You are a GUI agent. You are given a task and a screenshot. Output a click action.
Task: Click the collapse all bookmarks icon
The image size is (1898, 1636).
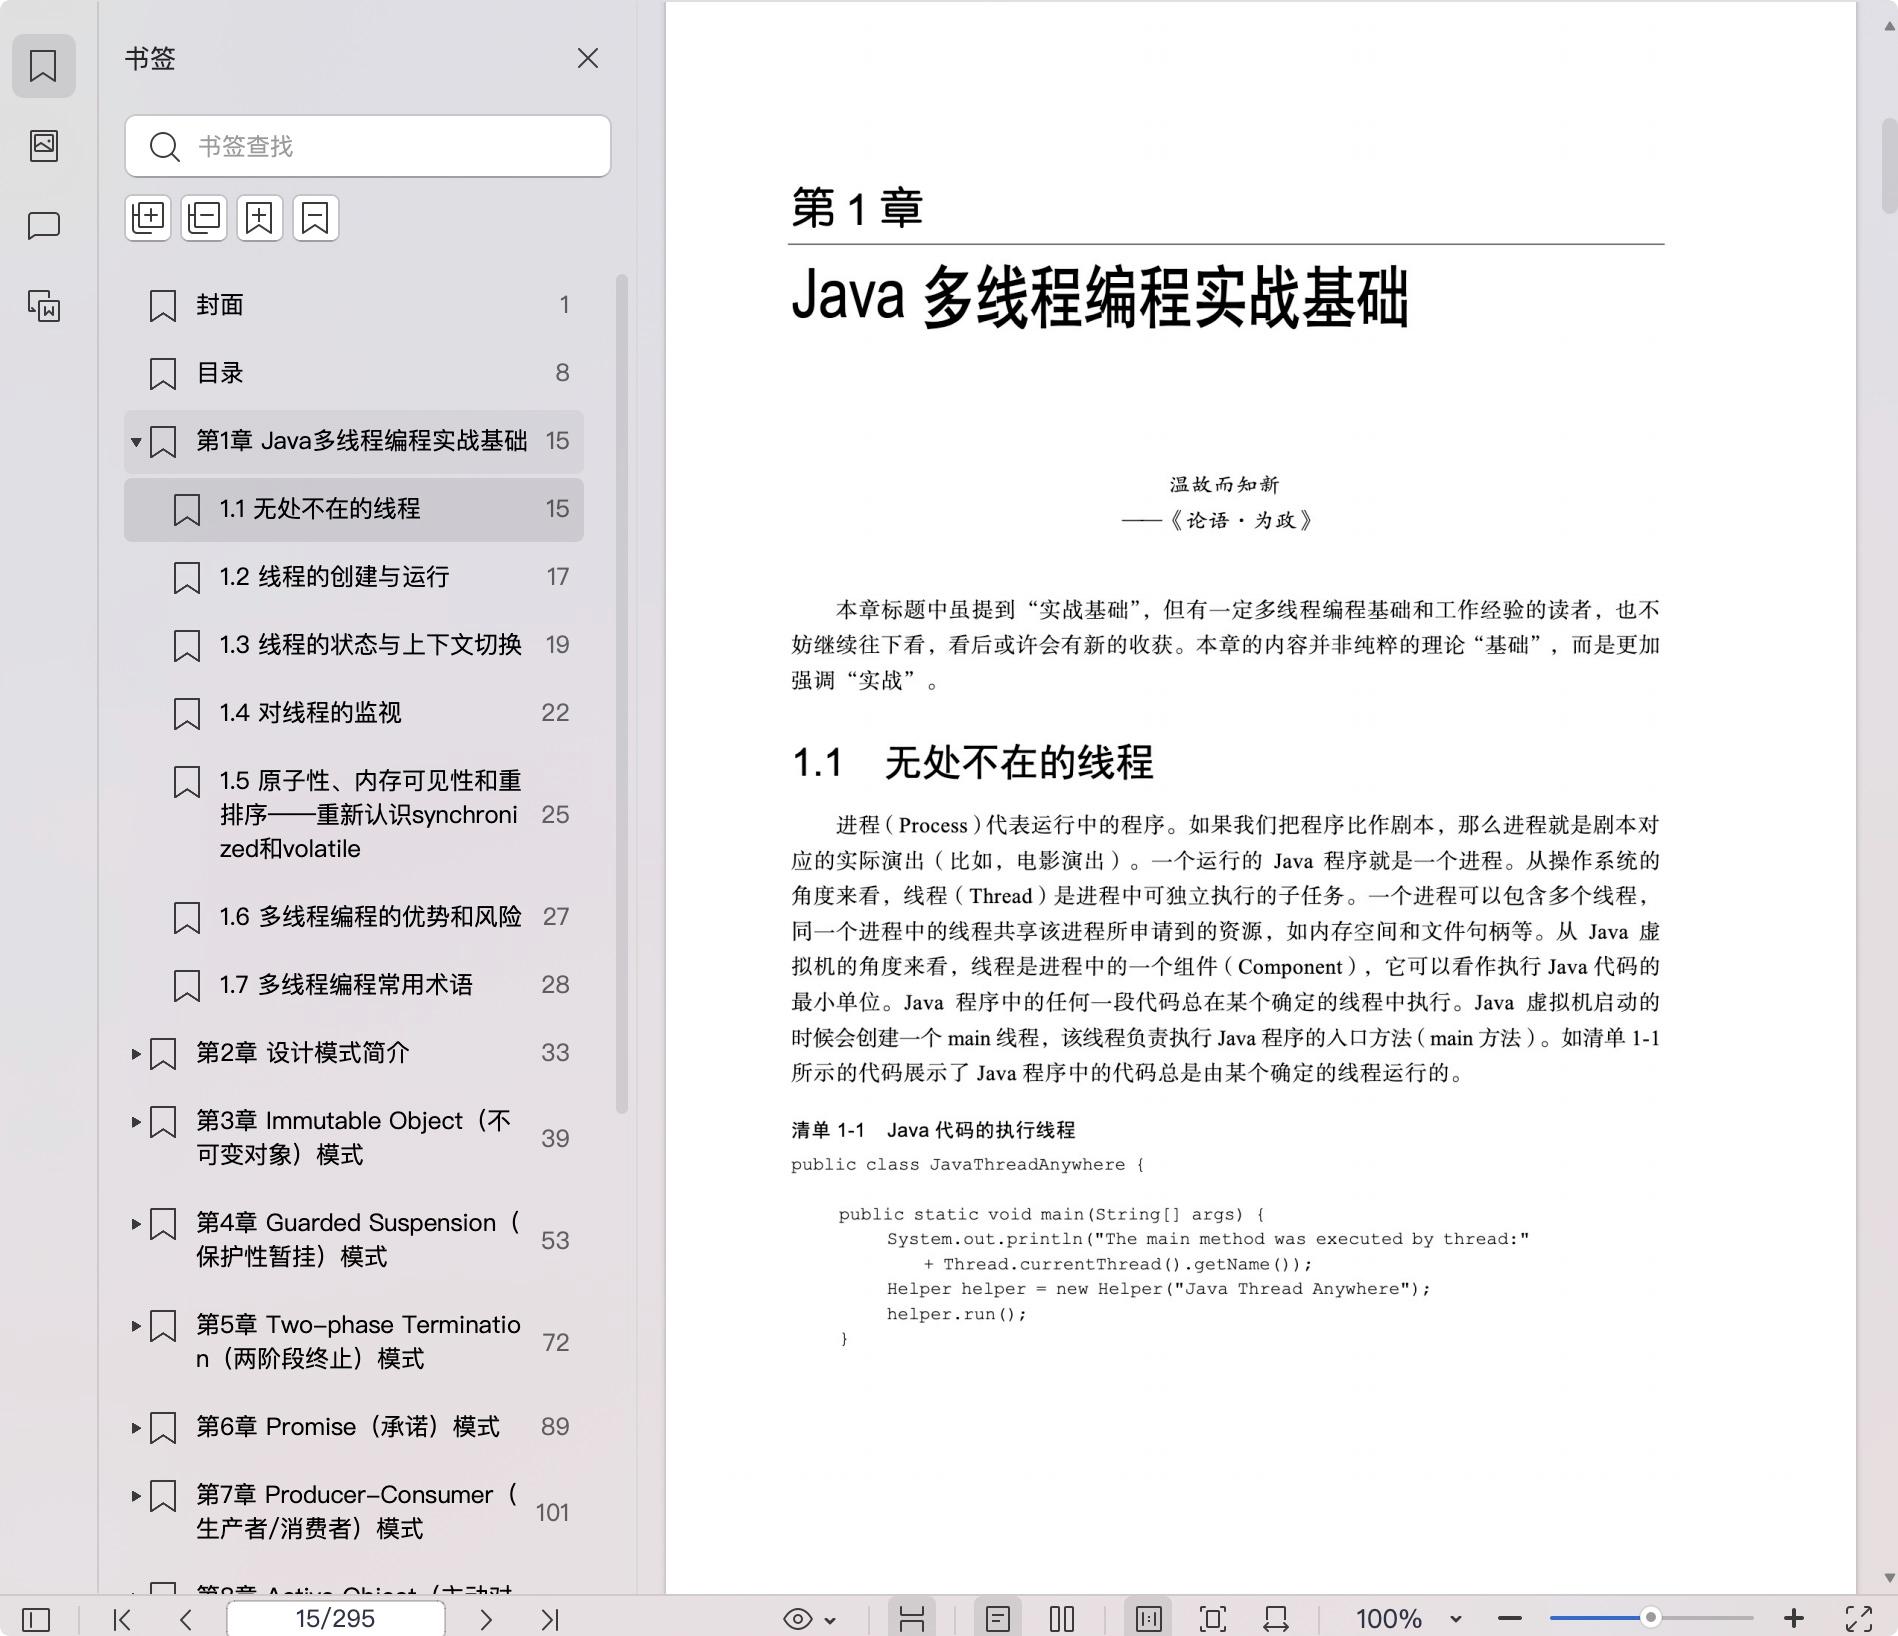click(204, 217)
